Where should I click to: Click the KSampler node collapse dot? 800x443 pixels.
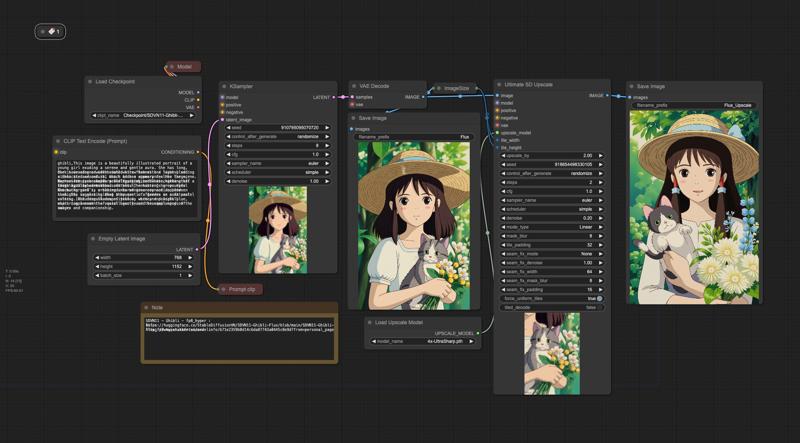(x=222, y=86)
